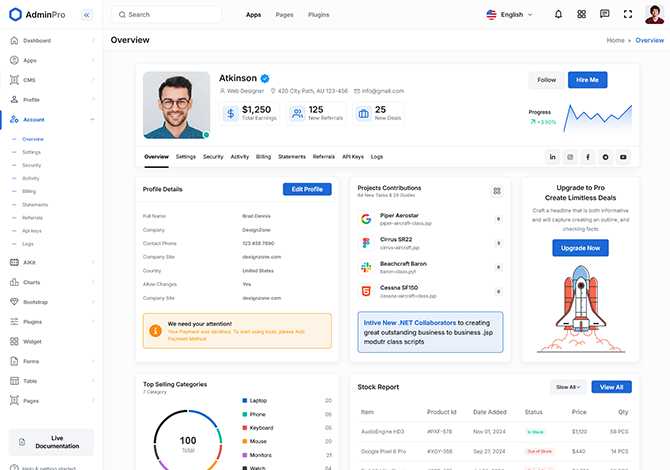
Task: Open the Plugins top navigation item
Action: click(x=318, y=15)
